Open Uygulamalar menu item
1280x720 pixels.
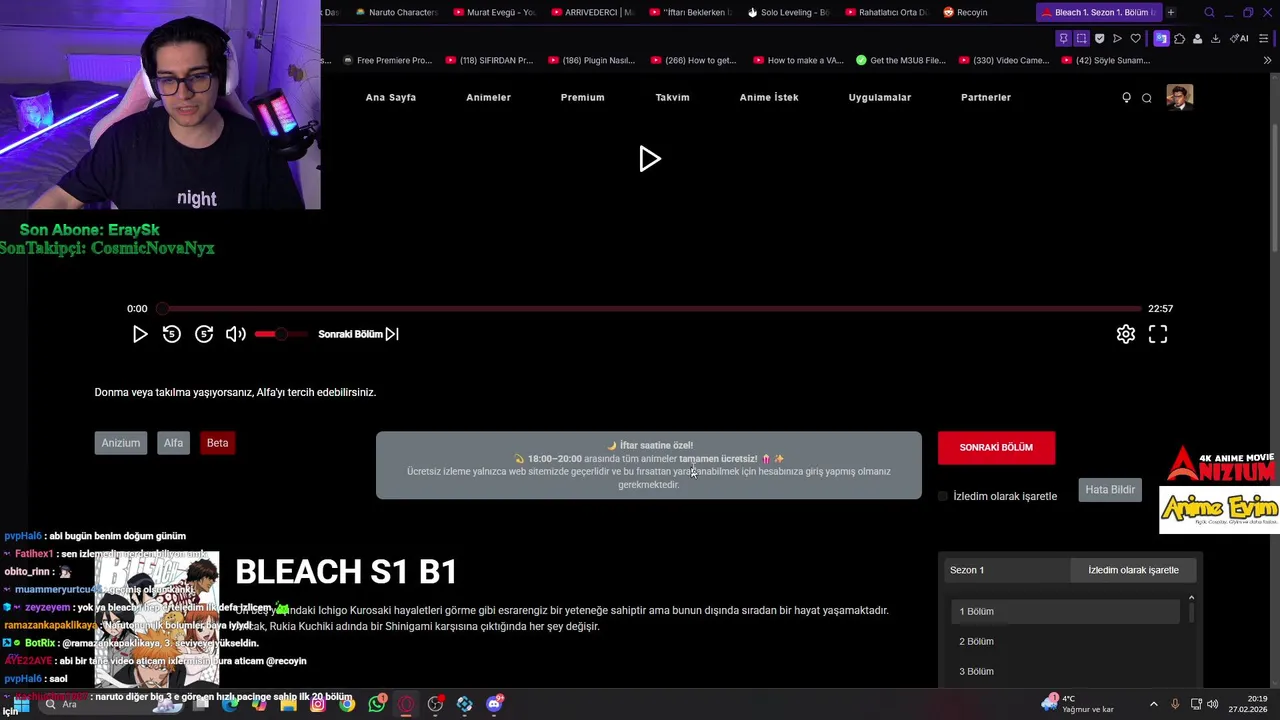[880, 97]
